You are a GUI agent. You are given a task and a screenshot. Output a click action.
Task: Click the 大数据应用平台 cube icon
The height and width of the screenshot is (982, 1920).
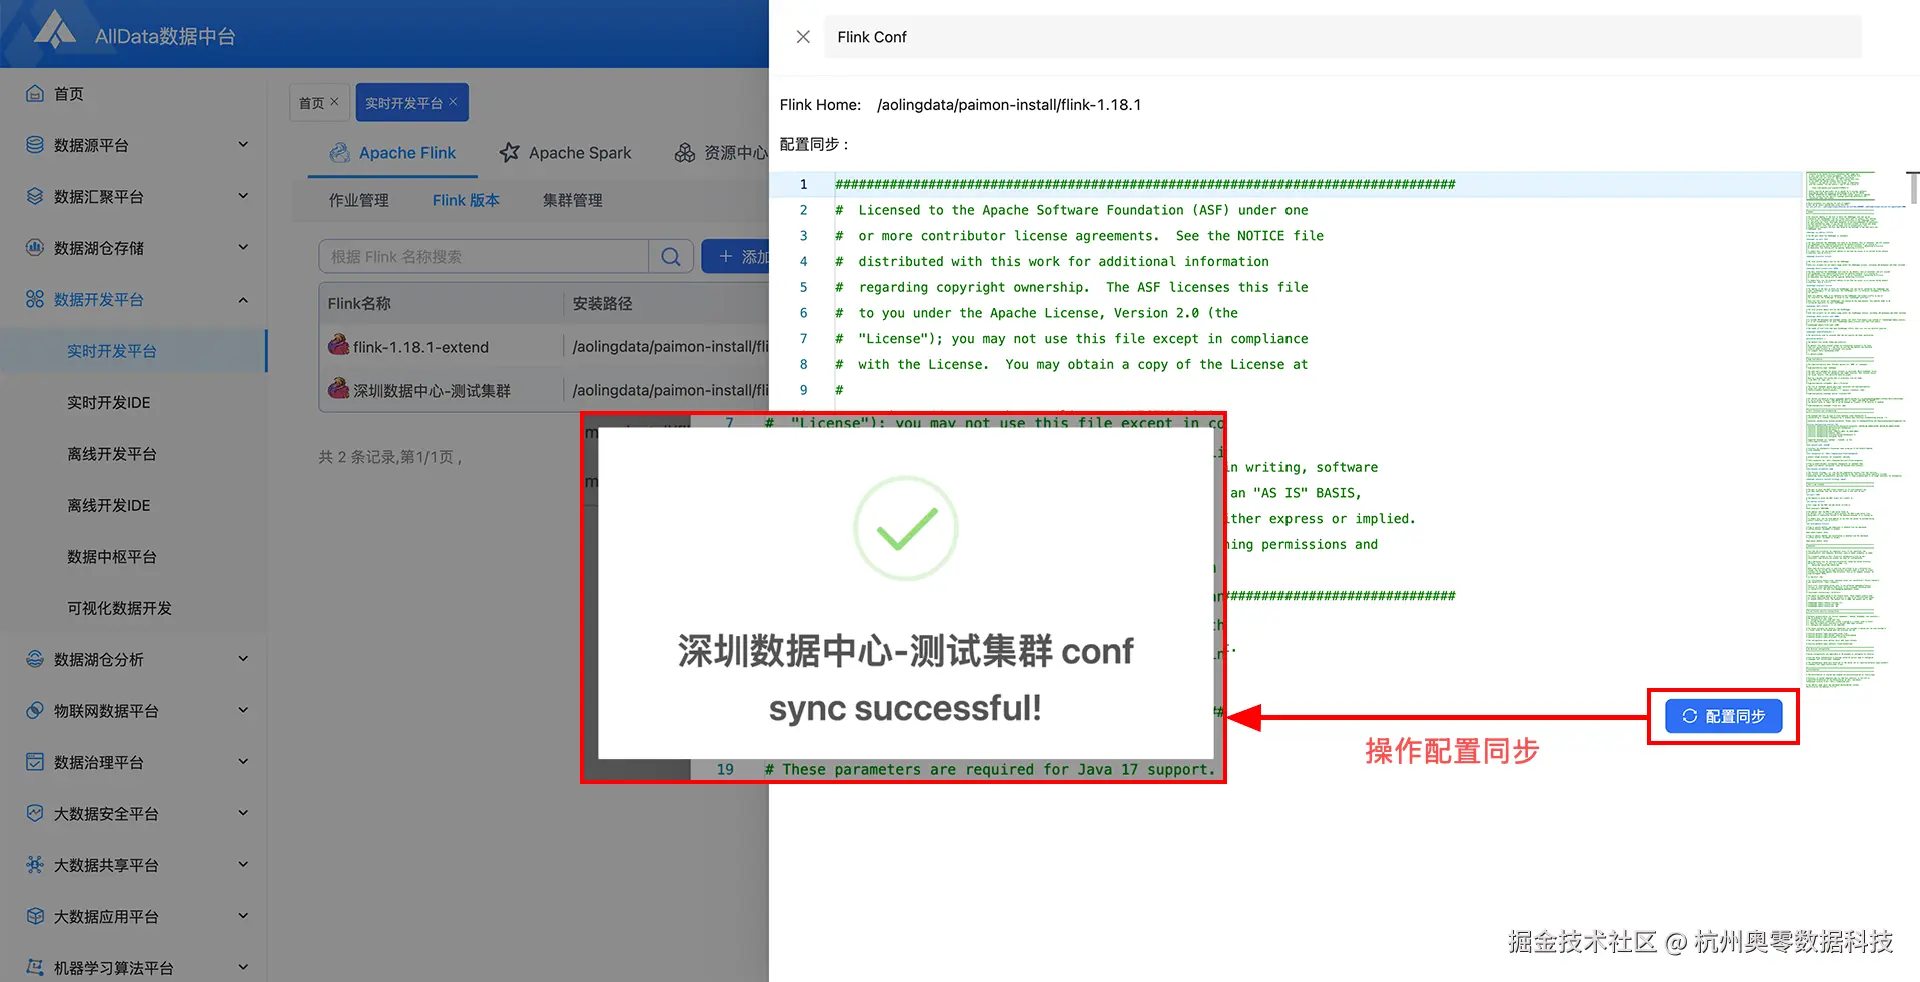[35, 916]
